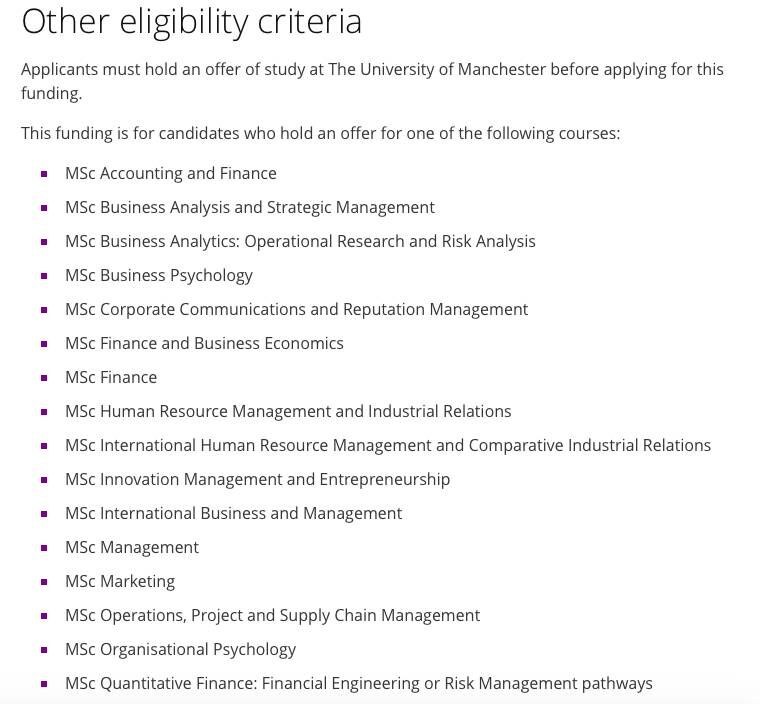Select the MSc Accounting and Finance item
Image resolution: width=760 pixels, height=704 pixels.
pyautogui.click(x=170, y=173)
